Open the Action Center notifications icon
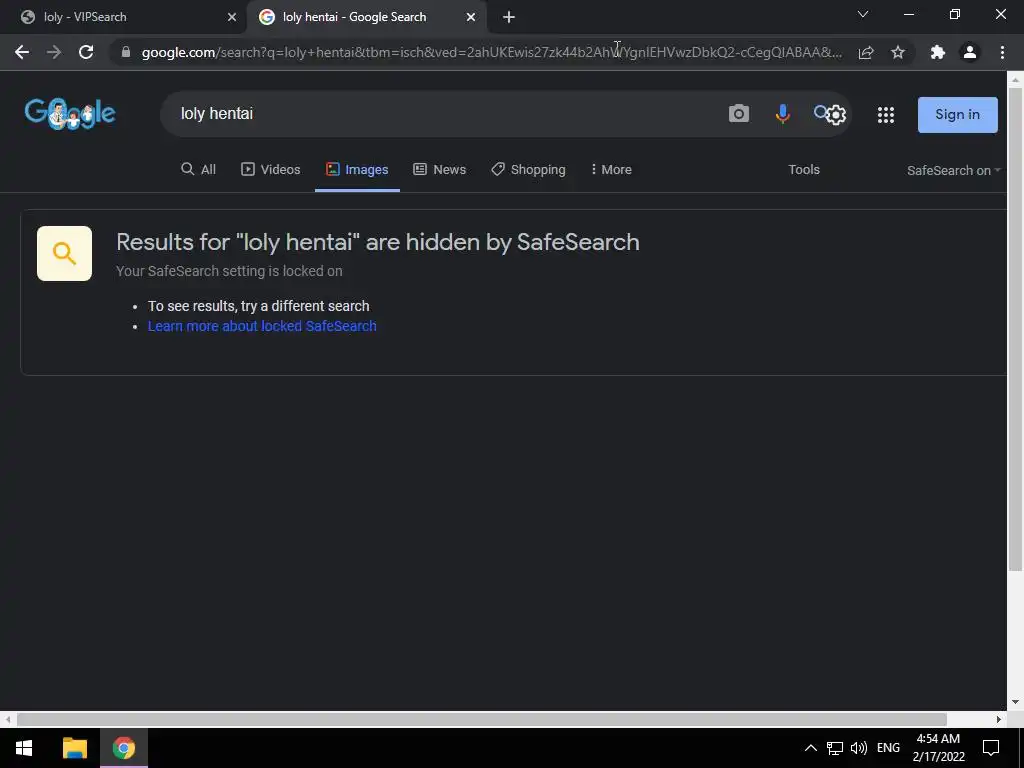Image resolution: width=1024 pixels, height=768 pixels. coord(991,748)
